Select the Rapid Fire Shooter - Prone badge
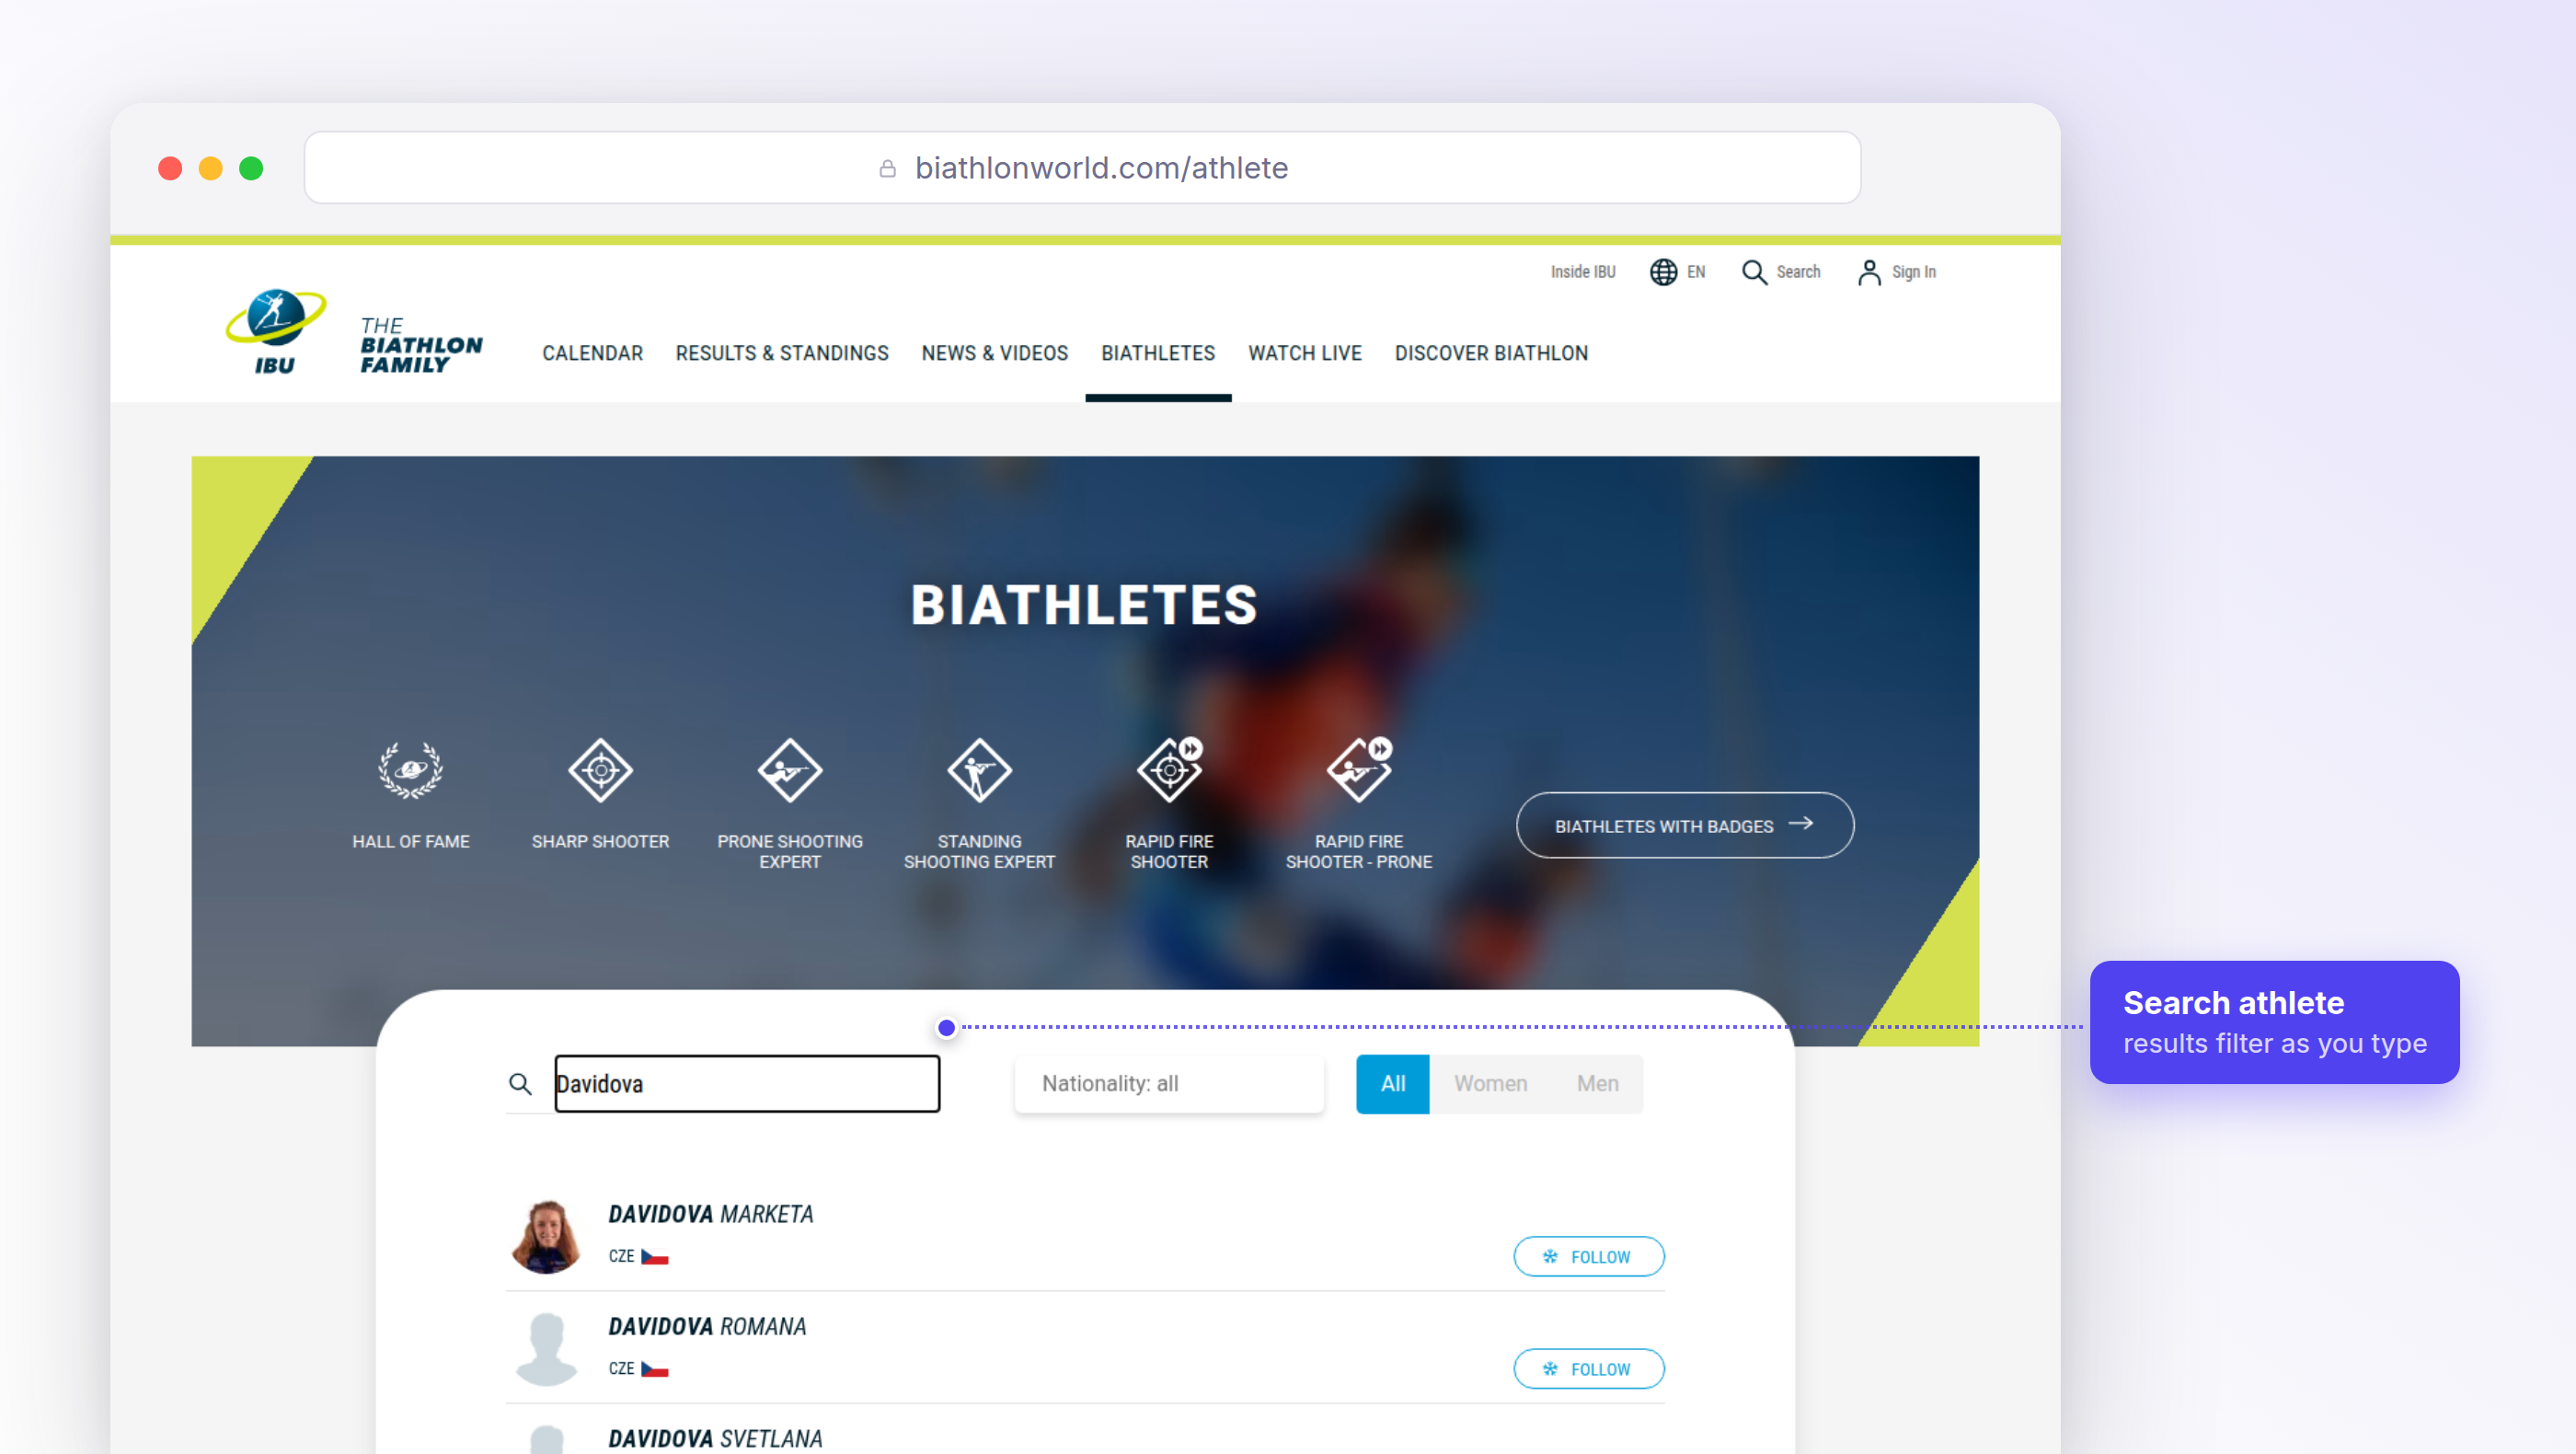 tap(1359, 769)
